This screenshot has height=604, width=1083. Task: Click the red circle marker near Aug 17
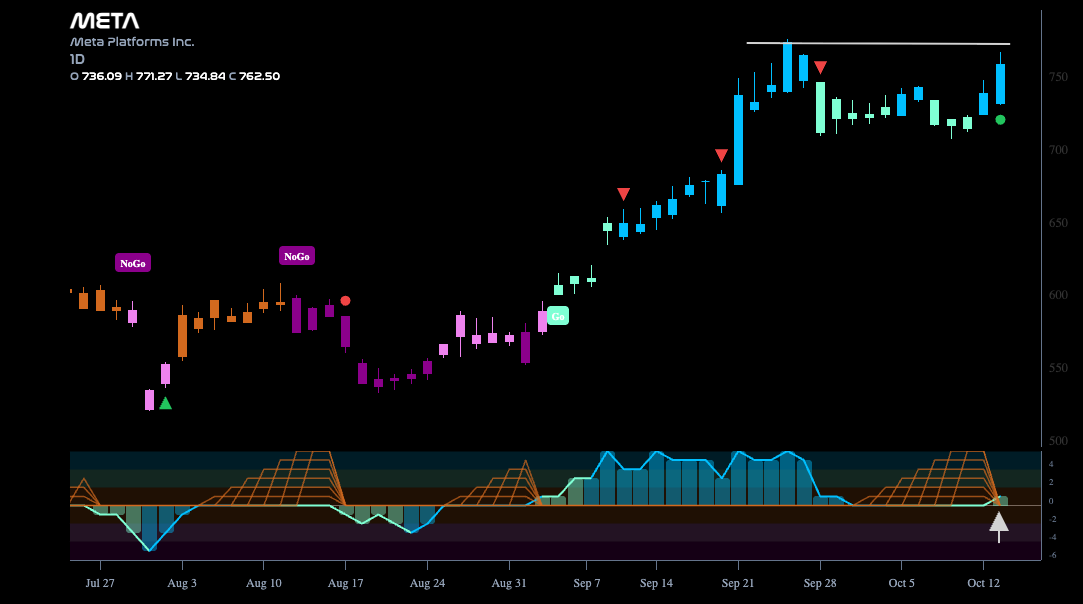point(345,301)
